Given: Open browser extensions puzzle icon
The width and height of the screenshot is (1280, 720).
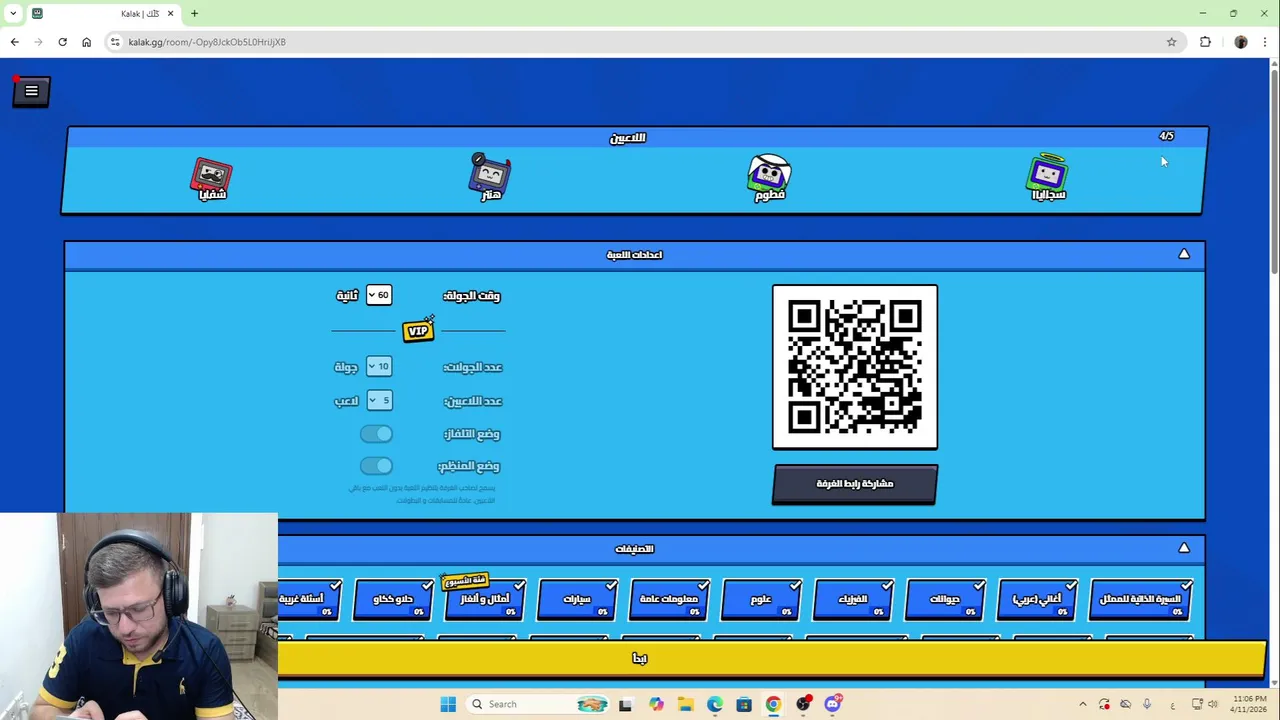Looking at the screenshot, I should [x=1205, y=42].
